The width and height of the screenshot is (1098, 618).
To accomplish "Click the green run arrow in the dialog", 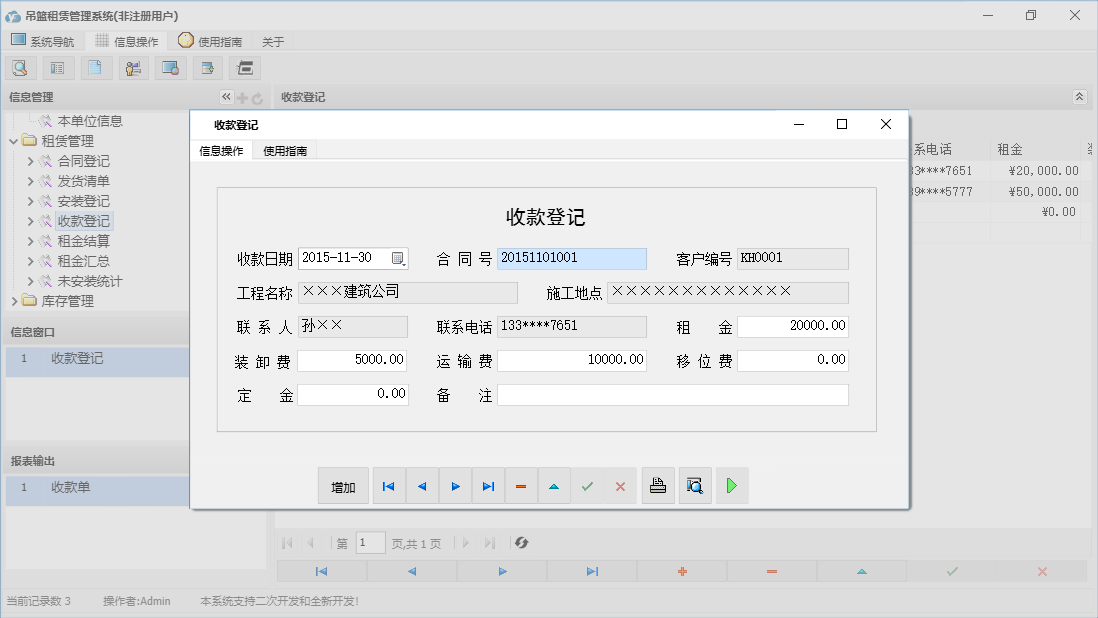I will click(x=731, y=485).
